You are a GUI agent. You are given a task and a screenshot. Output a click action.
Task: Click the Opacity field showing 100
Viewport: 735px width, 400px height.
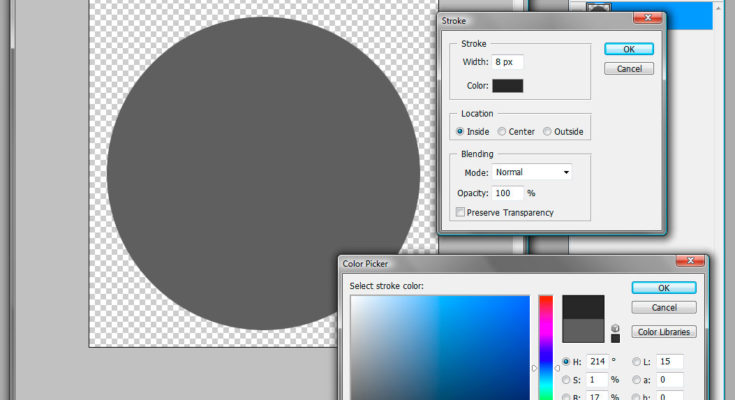(x=508, y=193)
